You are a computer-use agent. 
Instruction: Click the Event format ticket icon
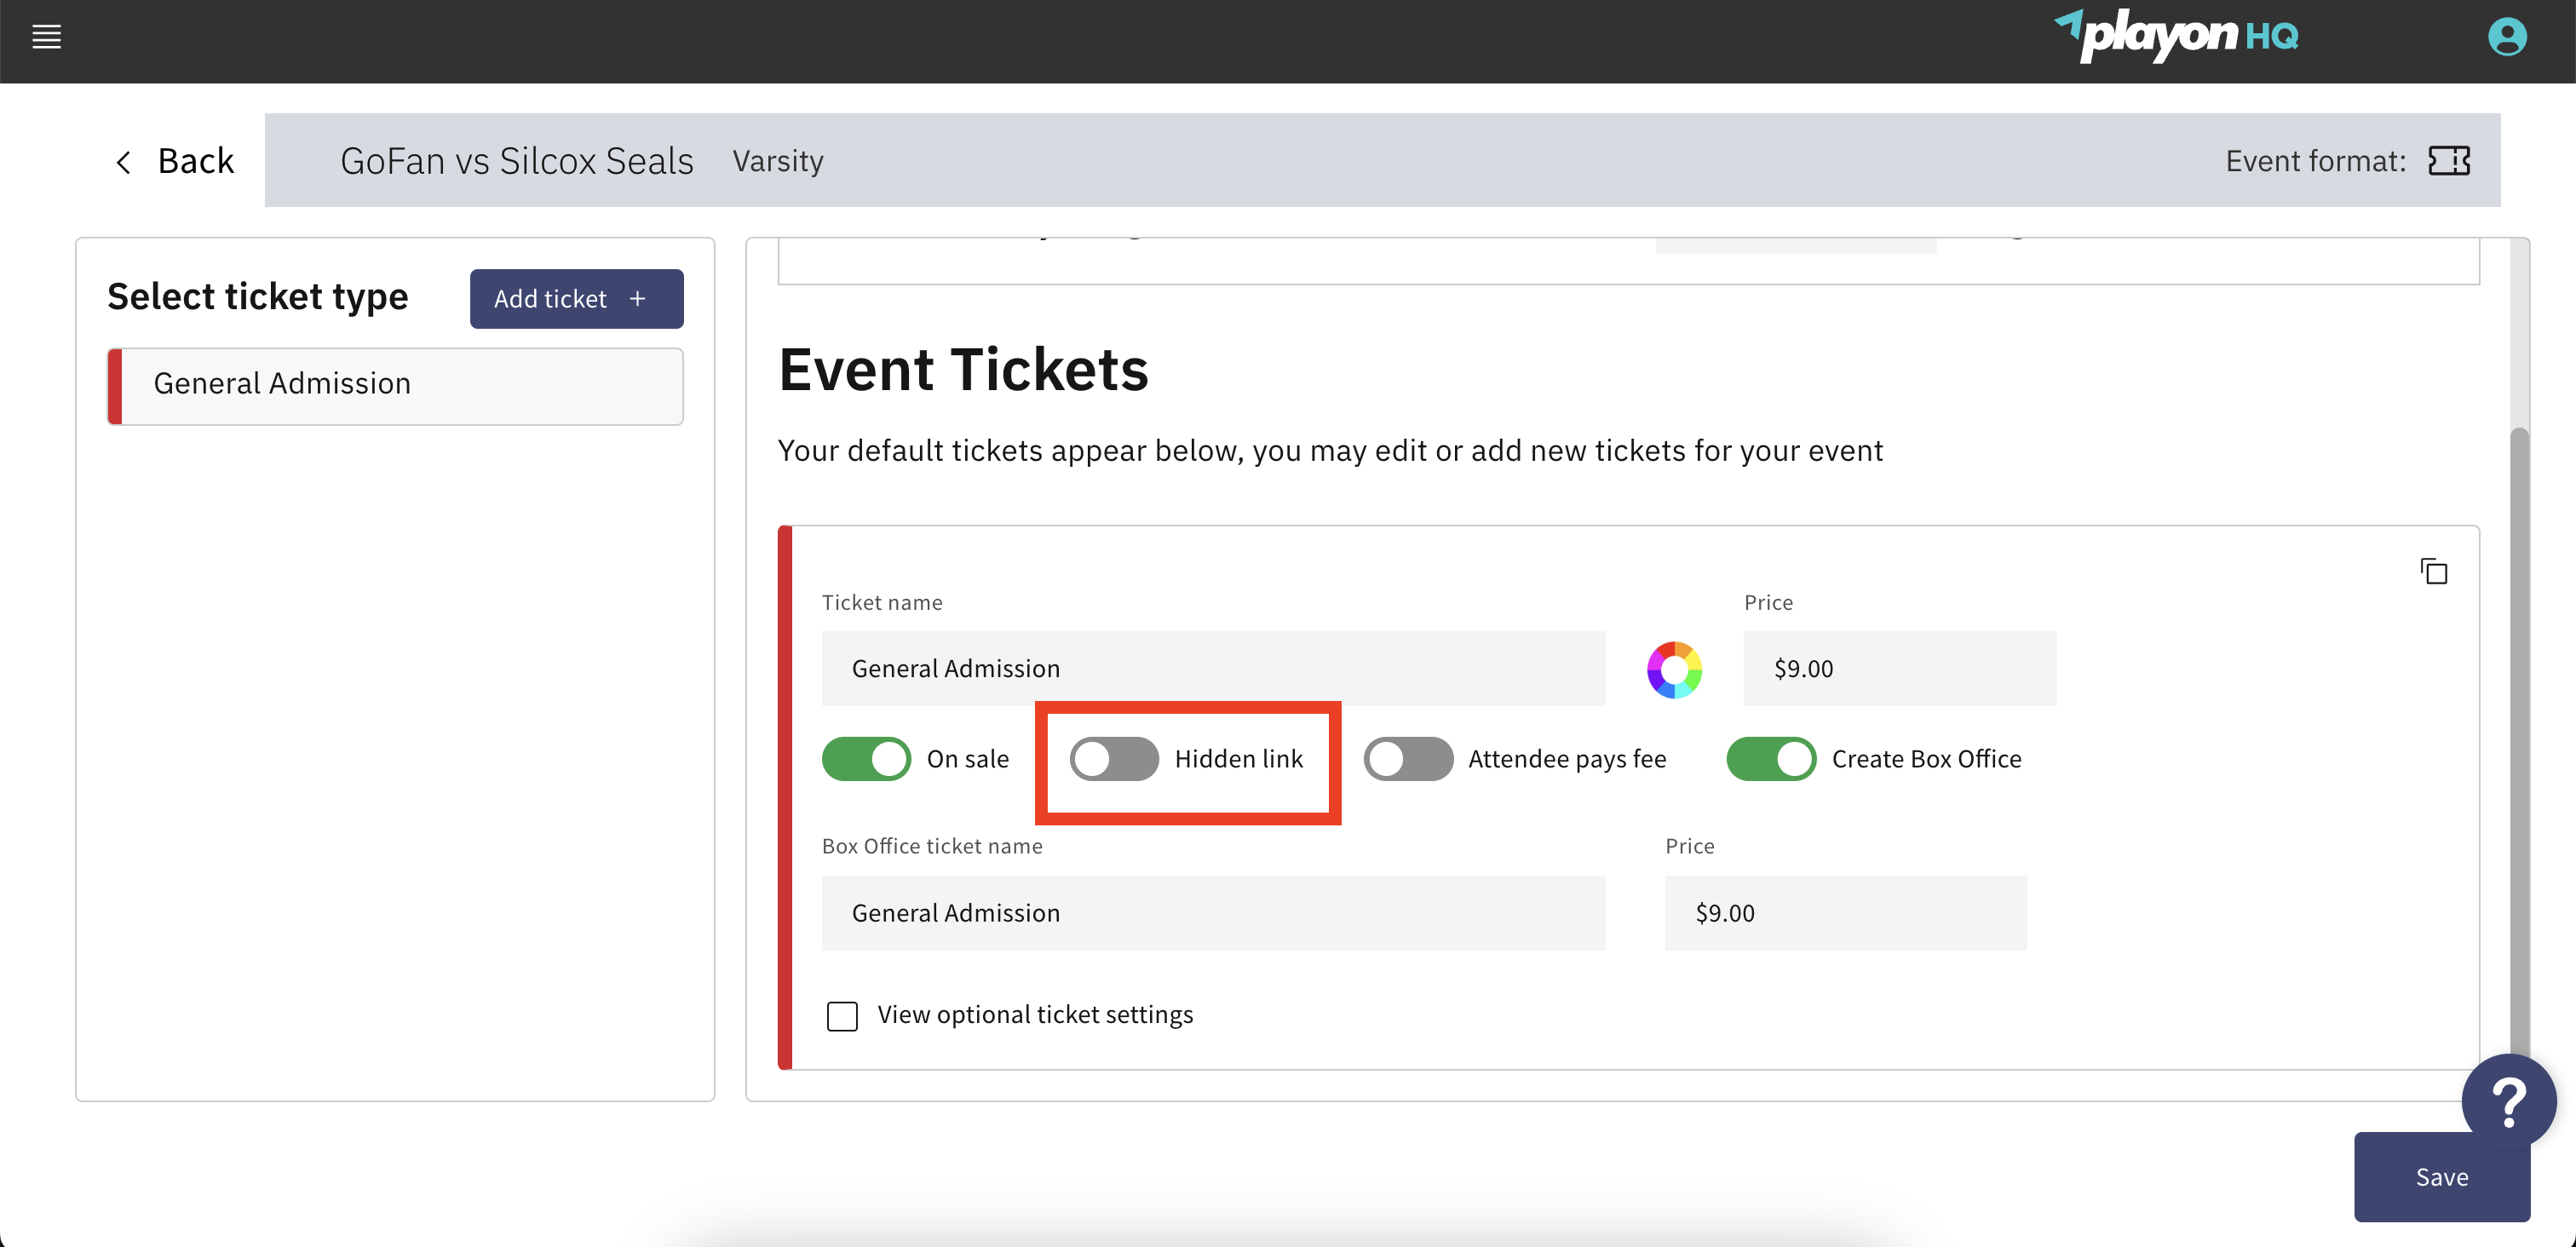coord(2448,160)
